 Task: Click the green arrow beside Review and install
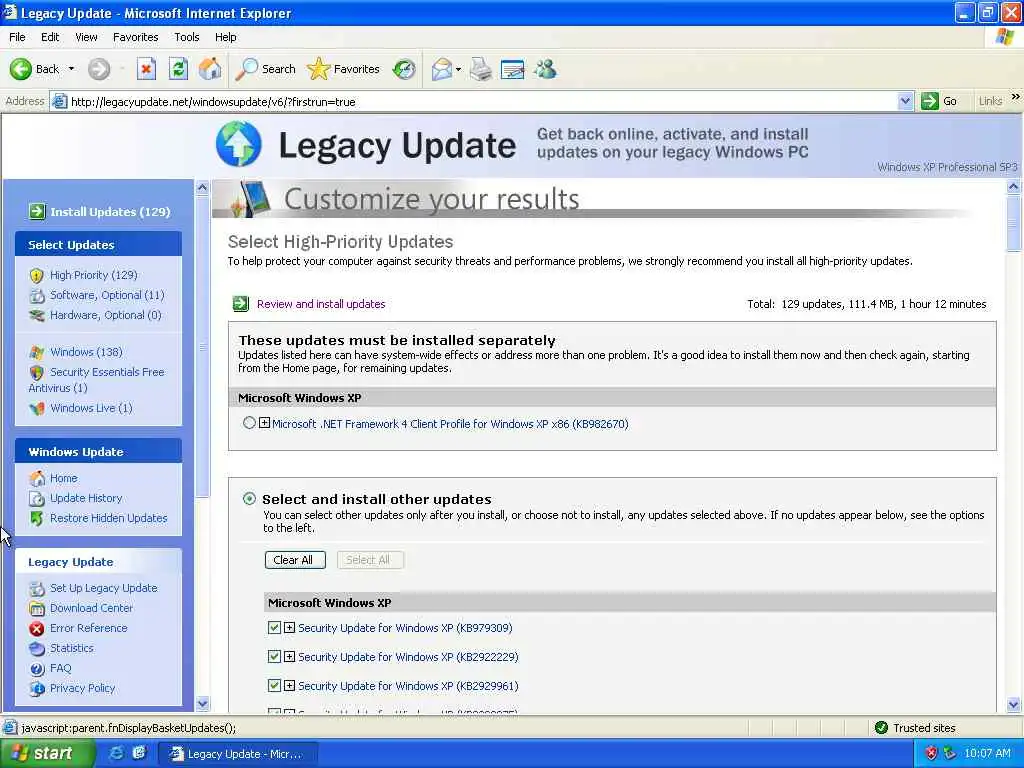tap(241, 304)
